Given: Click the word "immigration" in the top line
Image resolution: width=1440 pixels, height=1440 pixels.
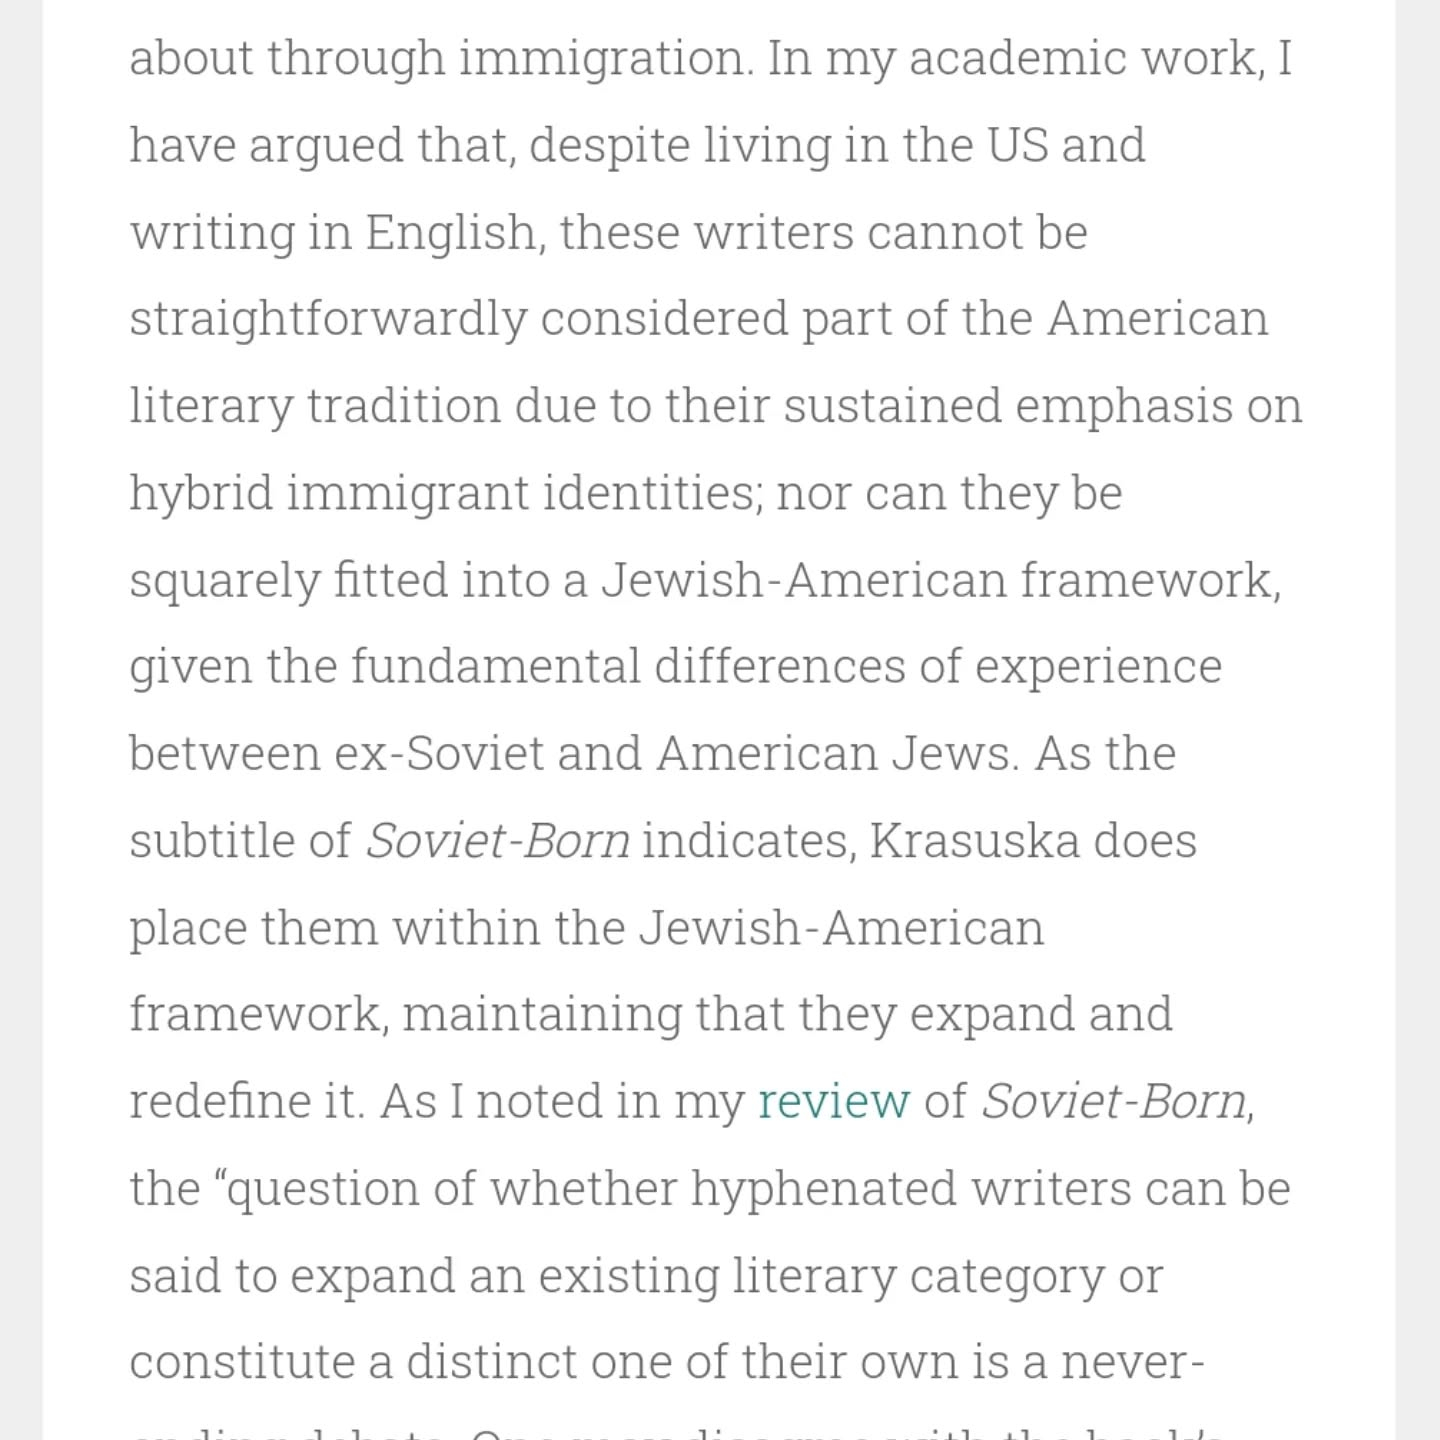Looking at the screenshot, I should 603,58.
